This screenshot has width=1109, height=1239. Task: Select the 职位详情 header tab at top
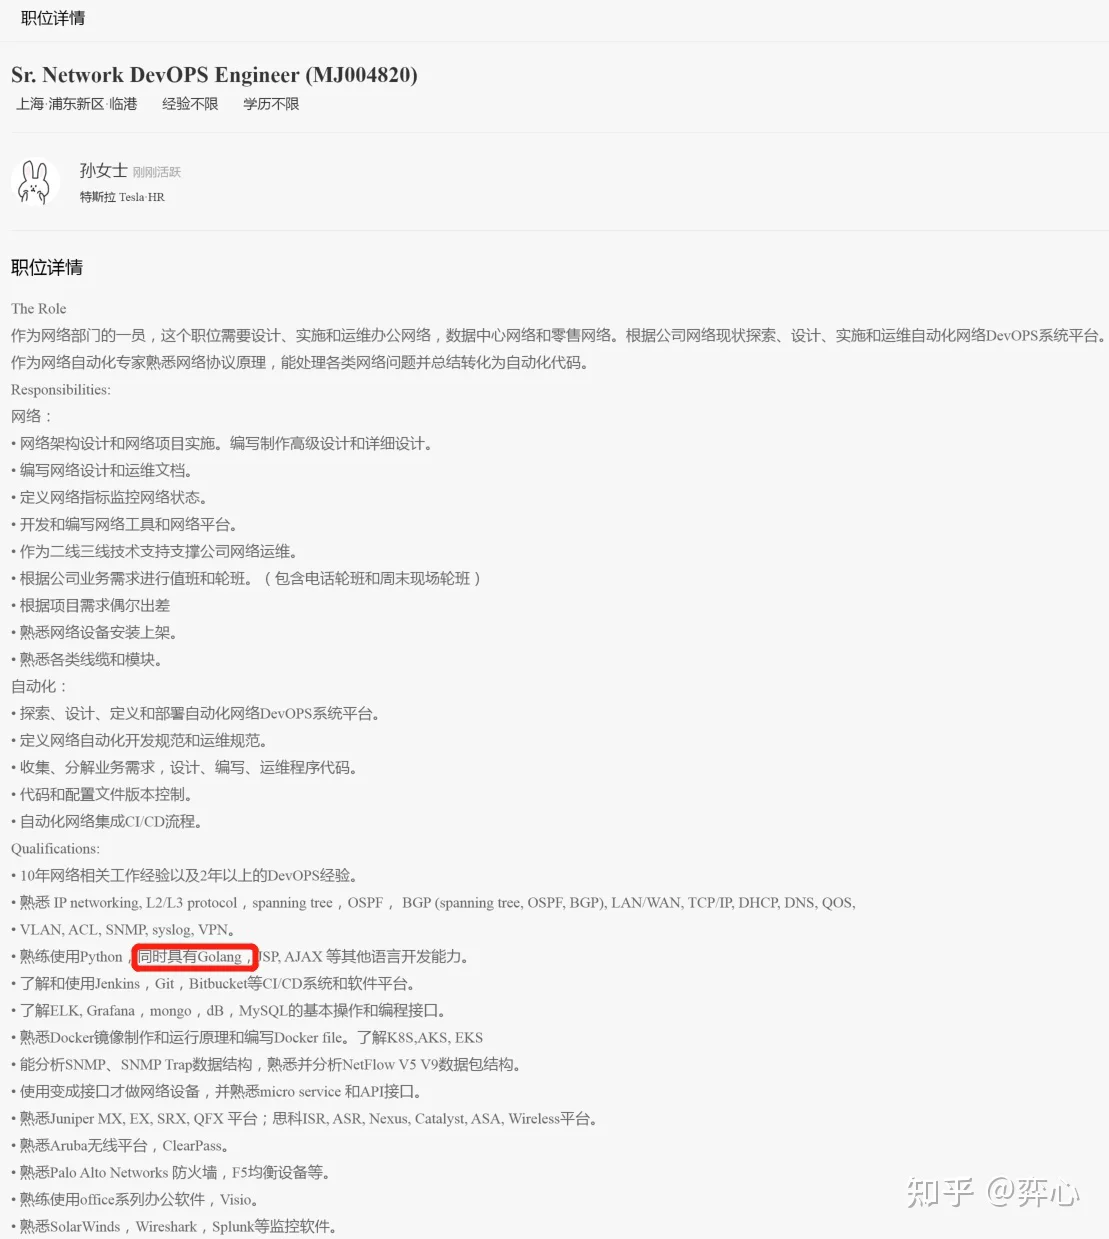(53, 18)
